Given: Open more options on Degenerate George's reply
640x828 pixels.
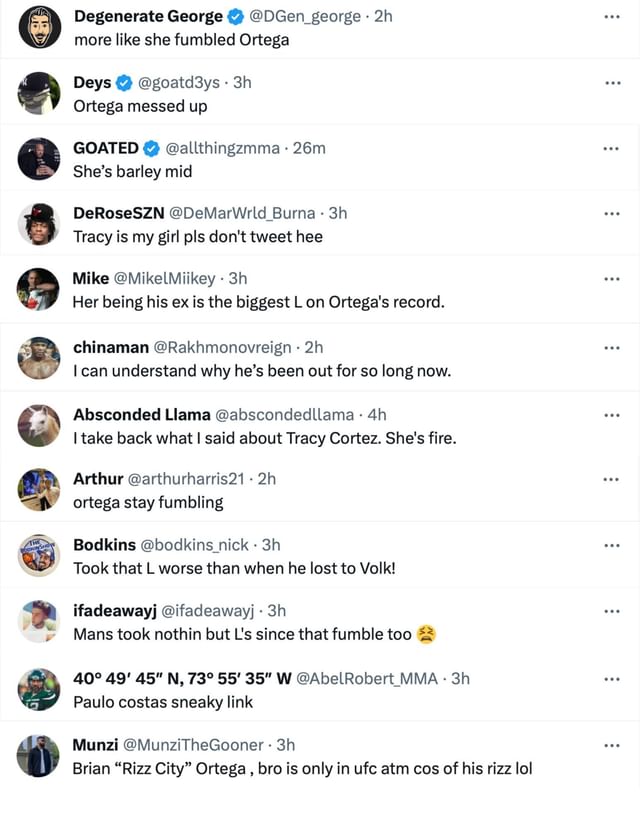Looking at the screenshot, I should (611, 17).
